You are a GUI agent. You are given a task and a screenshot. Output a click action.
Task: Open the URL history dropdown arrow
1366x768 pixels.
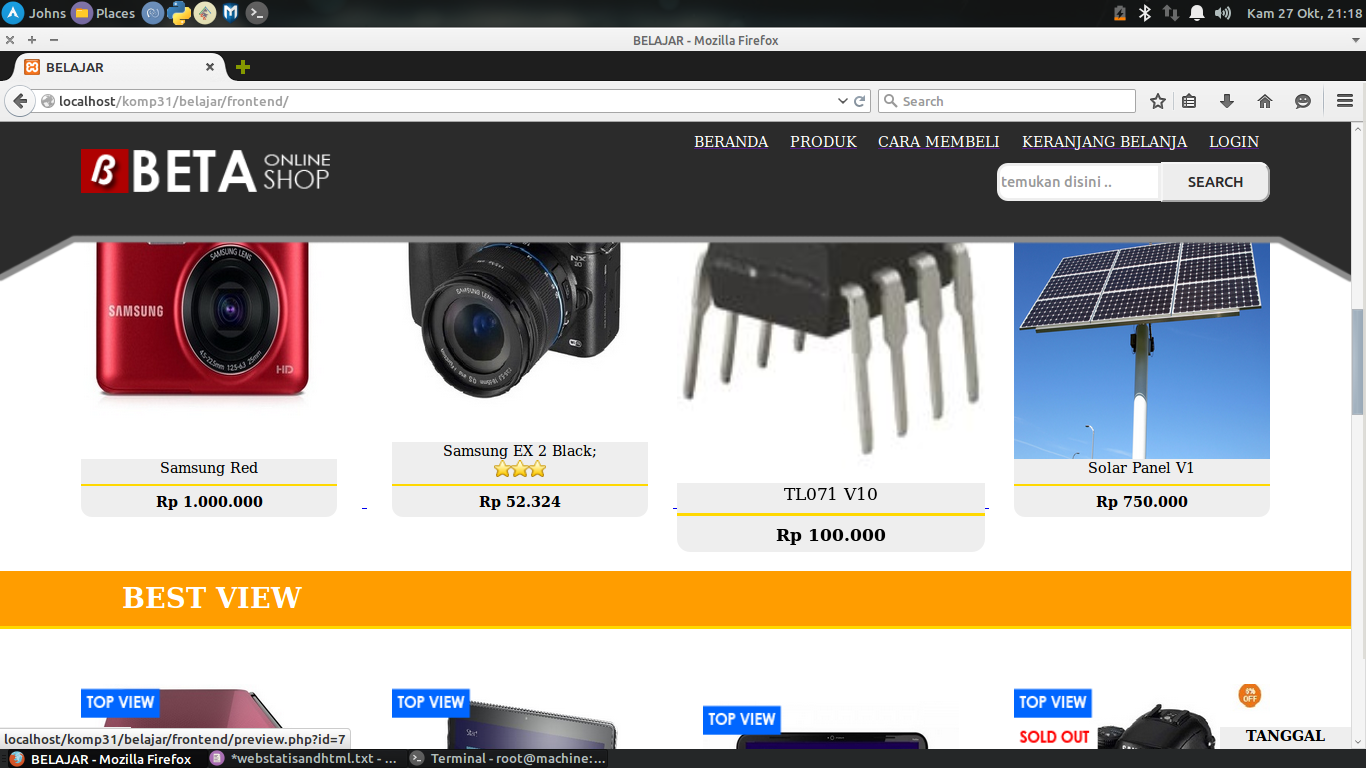click(842, 101)
